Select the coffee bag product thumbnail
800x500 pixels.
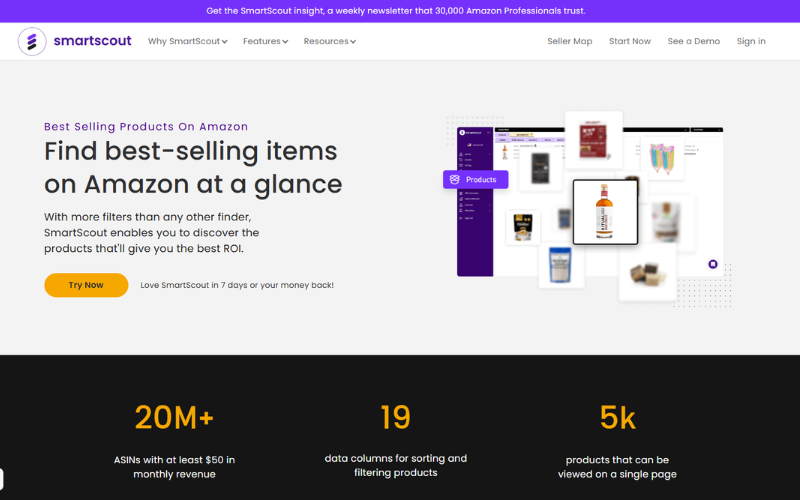522,227
